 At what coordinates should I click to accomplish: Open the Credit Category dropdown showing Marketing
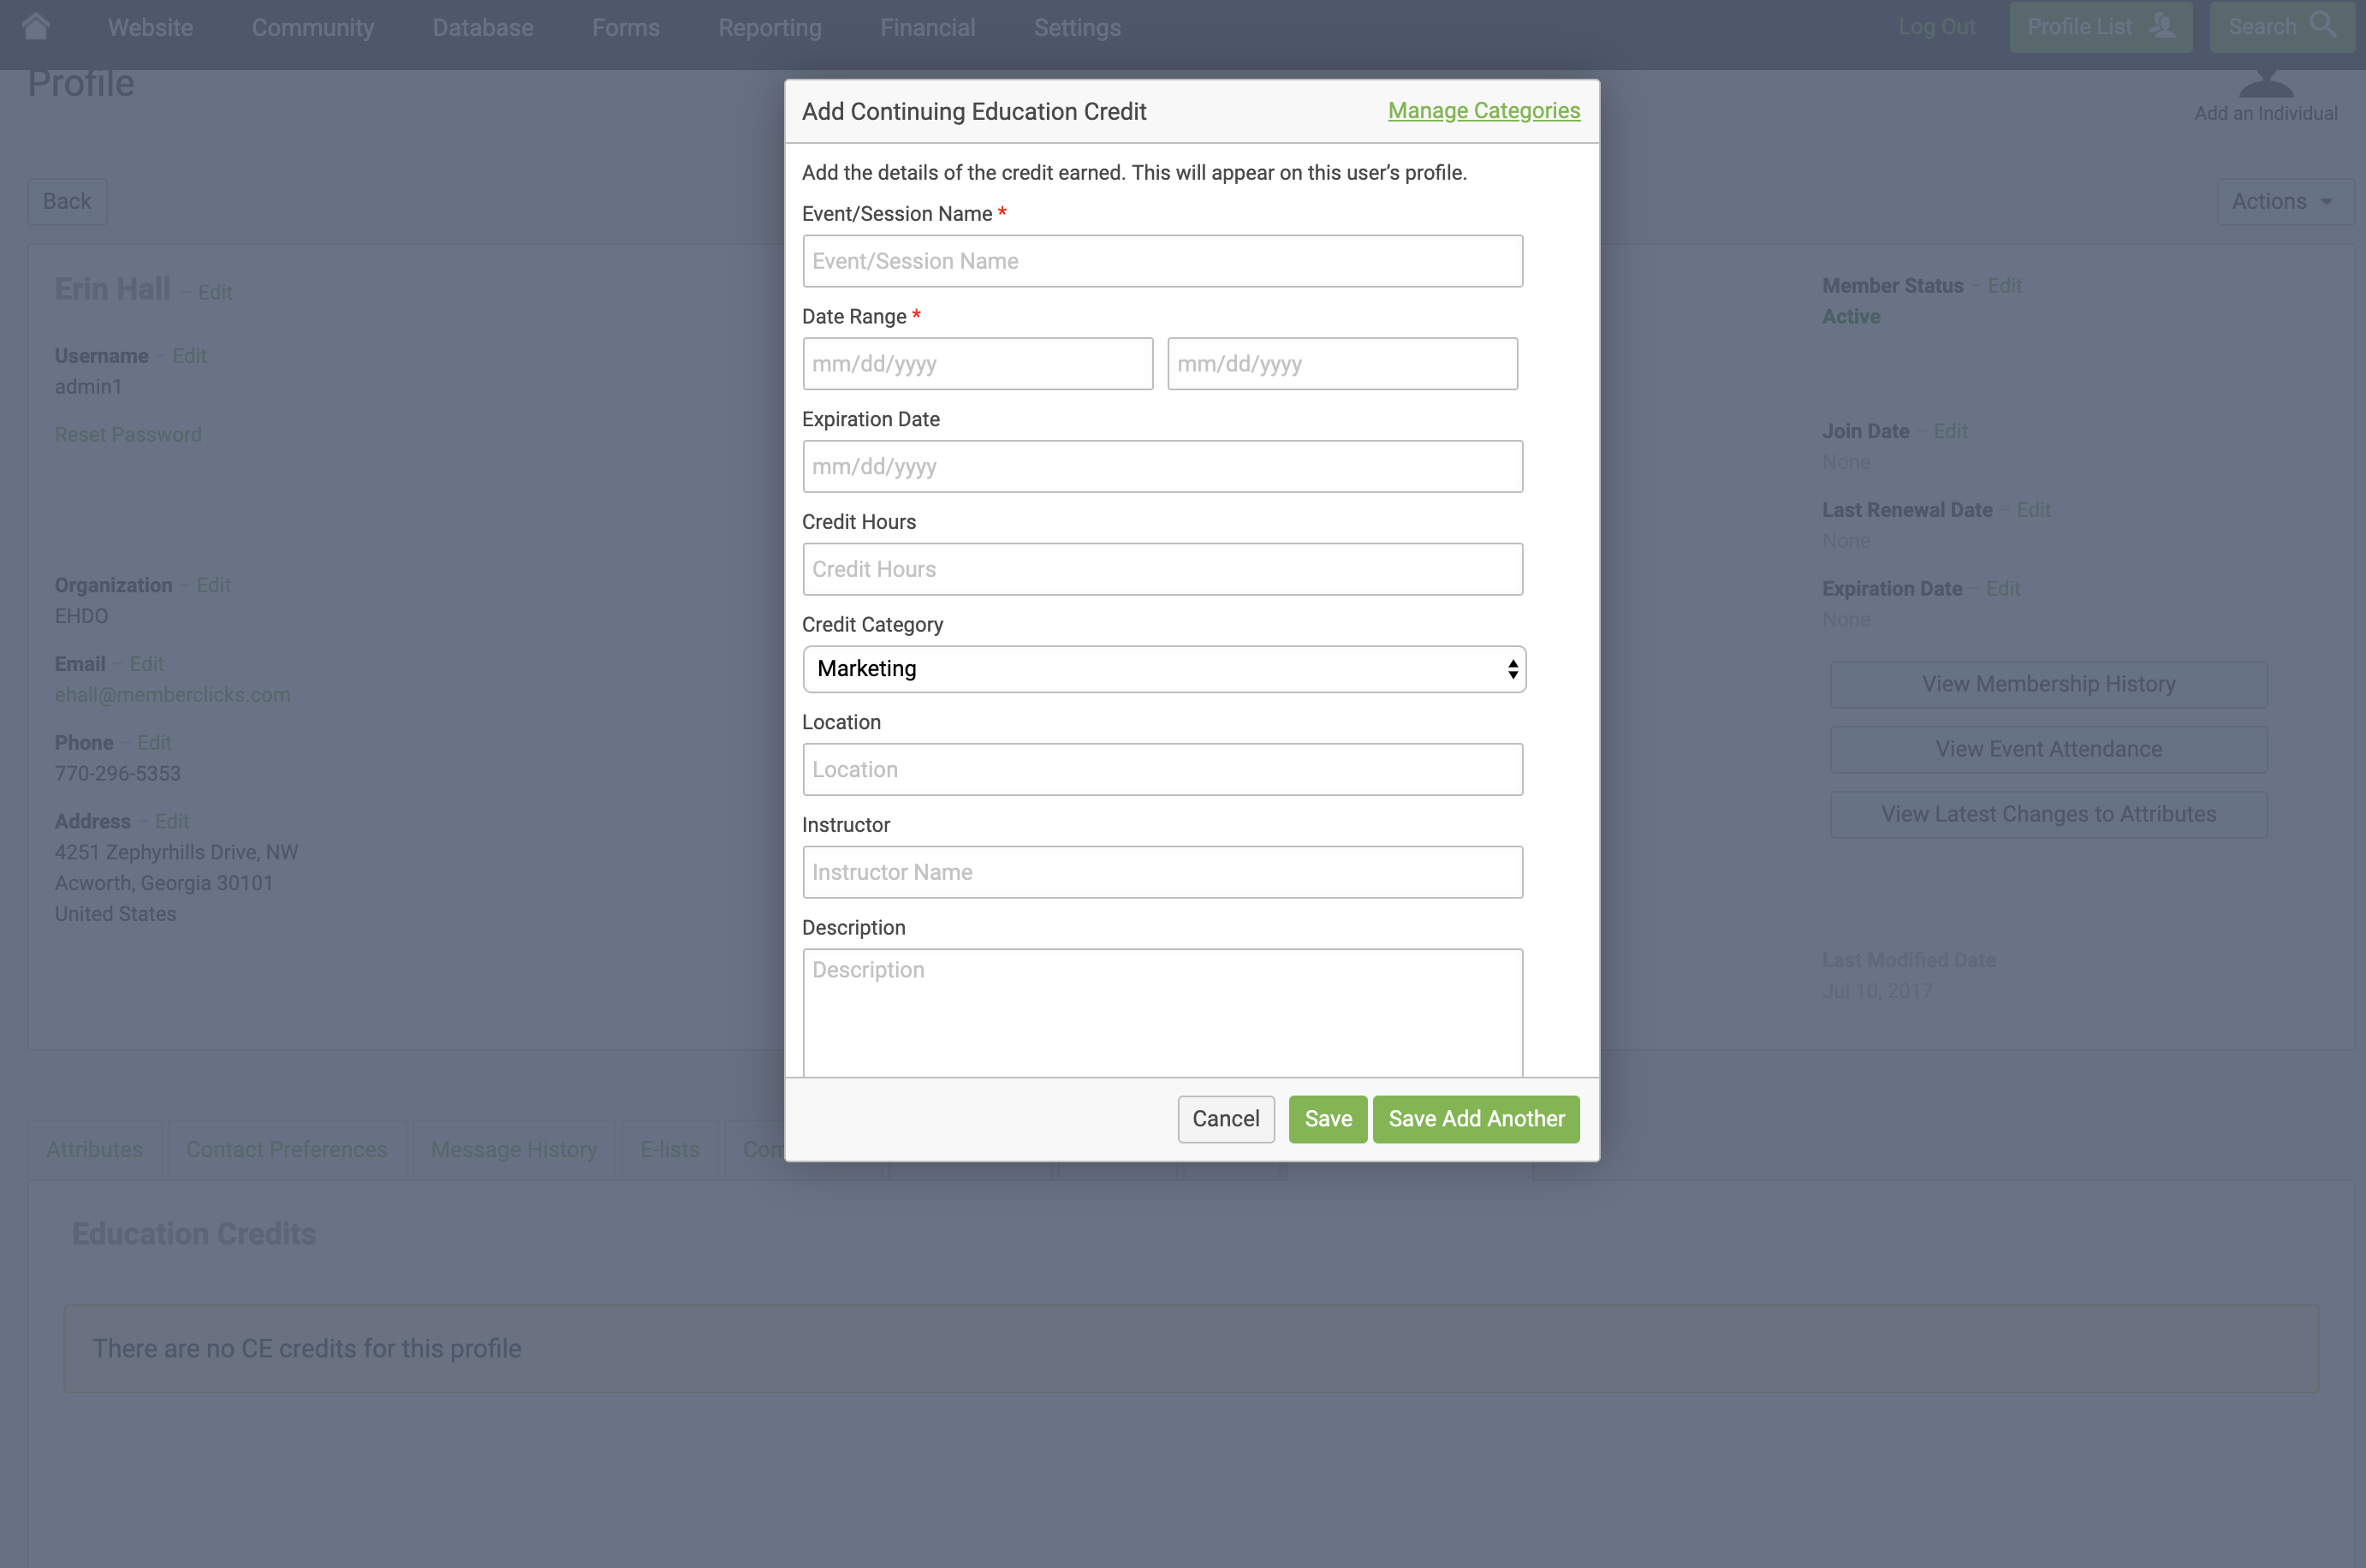pos(1164,669)
